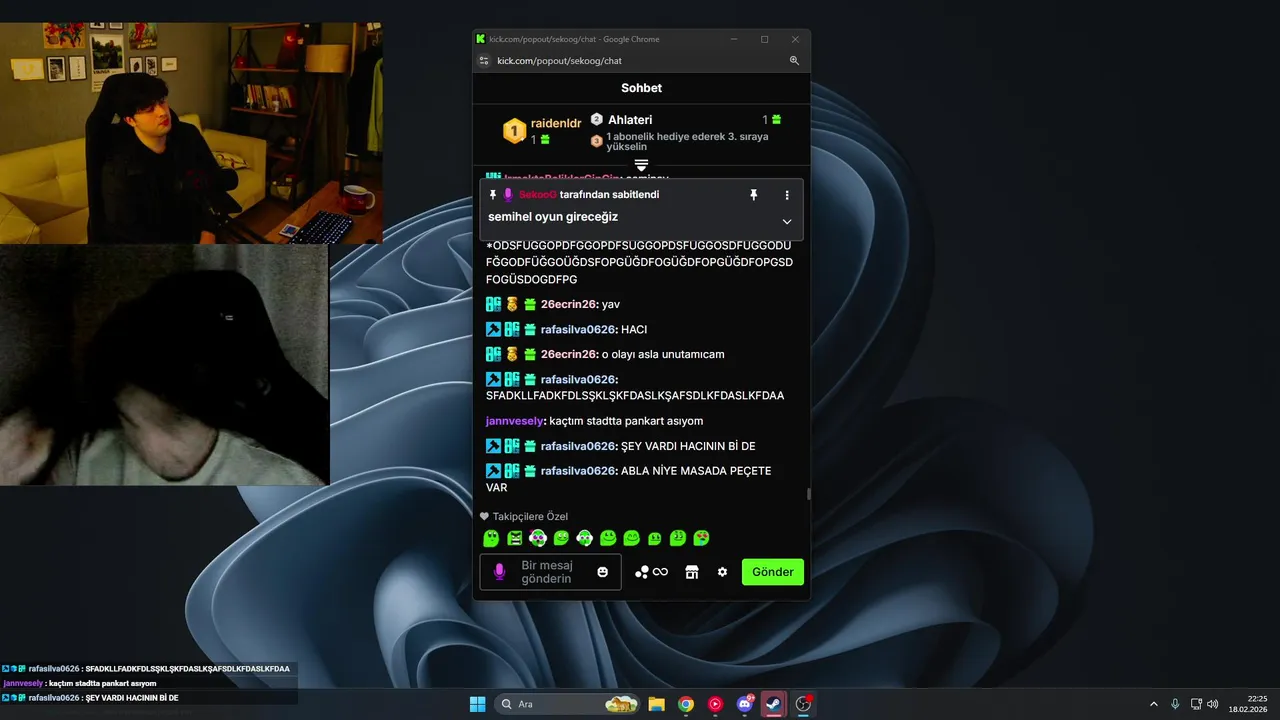1280x720 pixels.
Task: Click gift icon under raidenldr
Action: 545,139
